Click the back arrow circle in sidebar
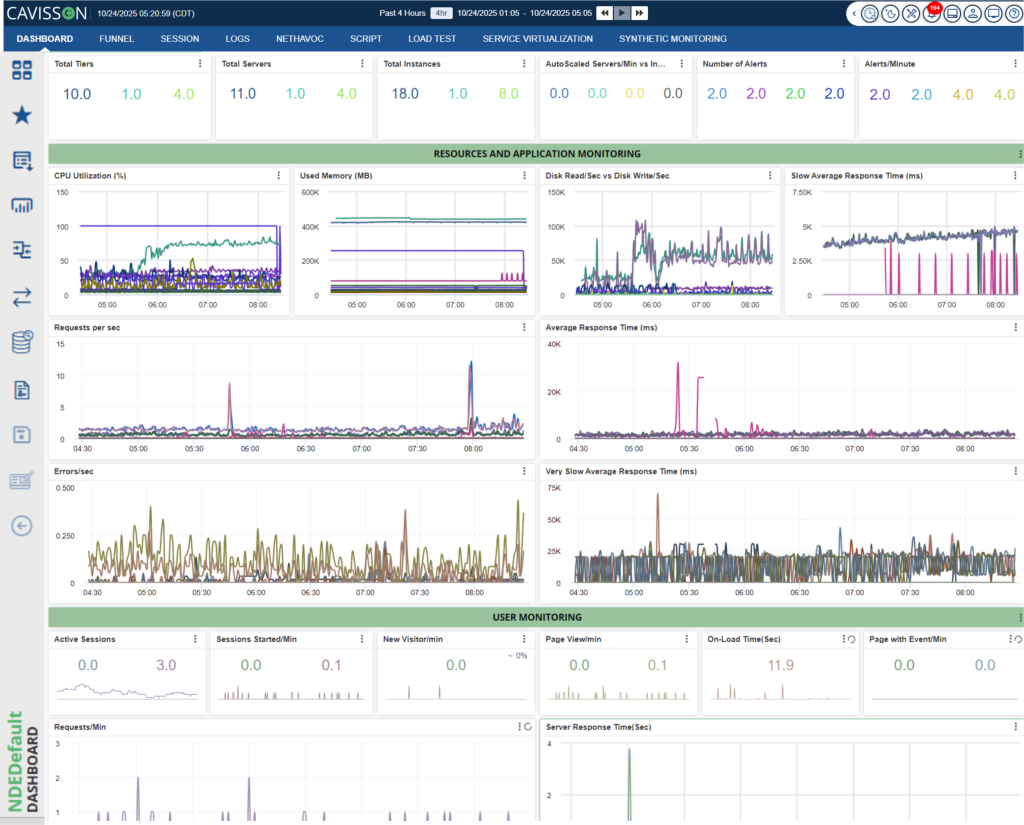This screenshot has height=825, width=1024. [21, 526]
